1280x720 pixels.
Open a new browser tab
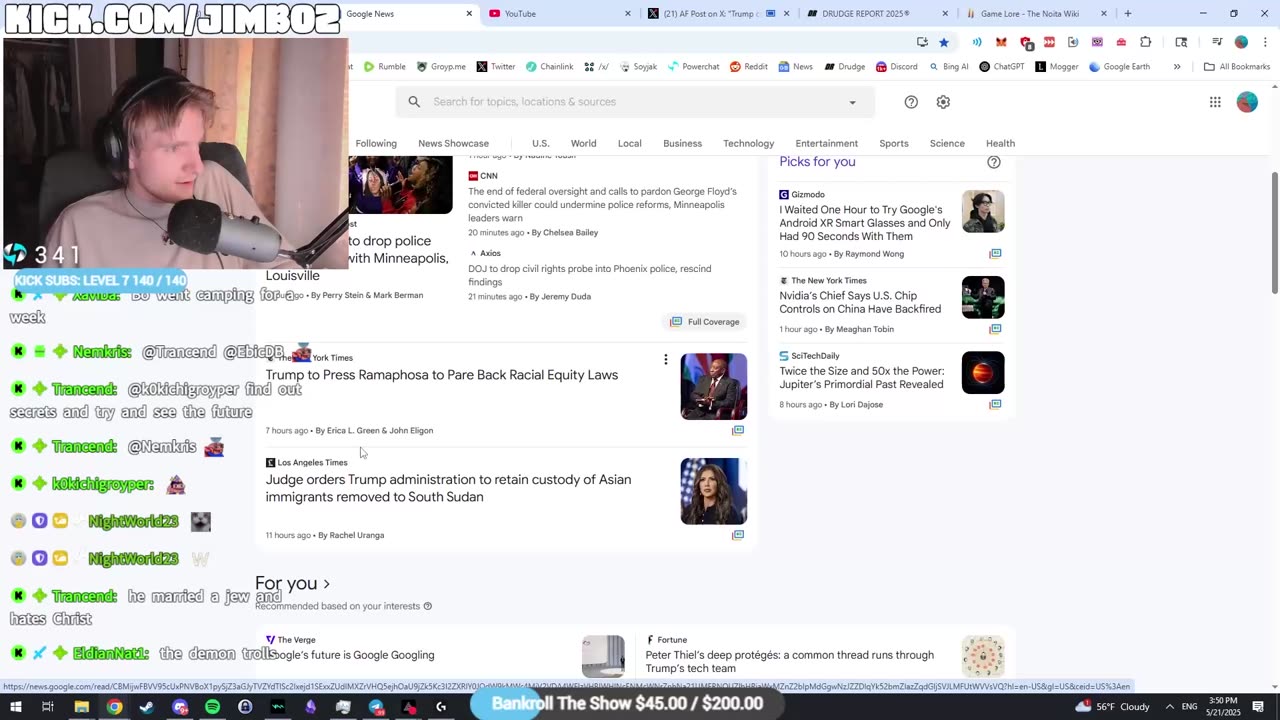[x=1128, y=14]
